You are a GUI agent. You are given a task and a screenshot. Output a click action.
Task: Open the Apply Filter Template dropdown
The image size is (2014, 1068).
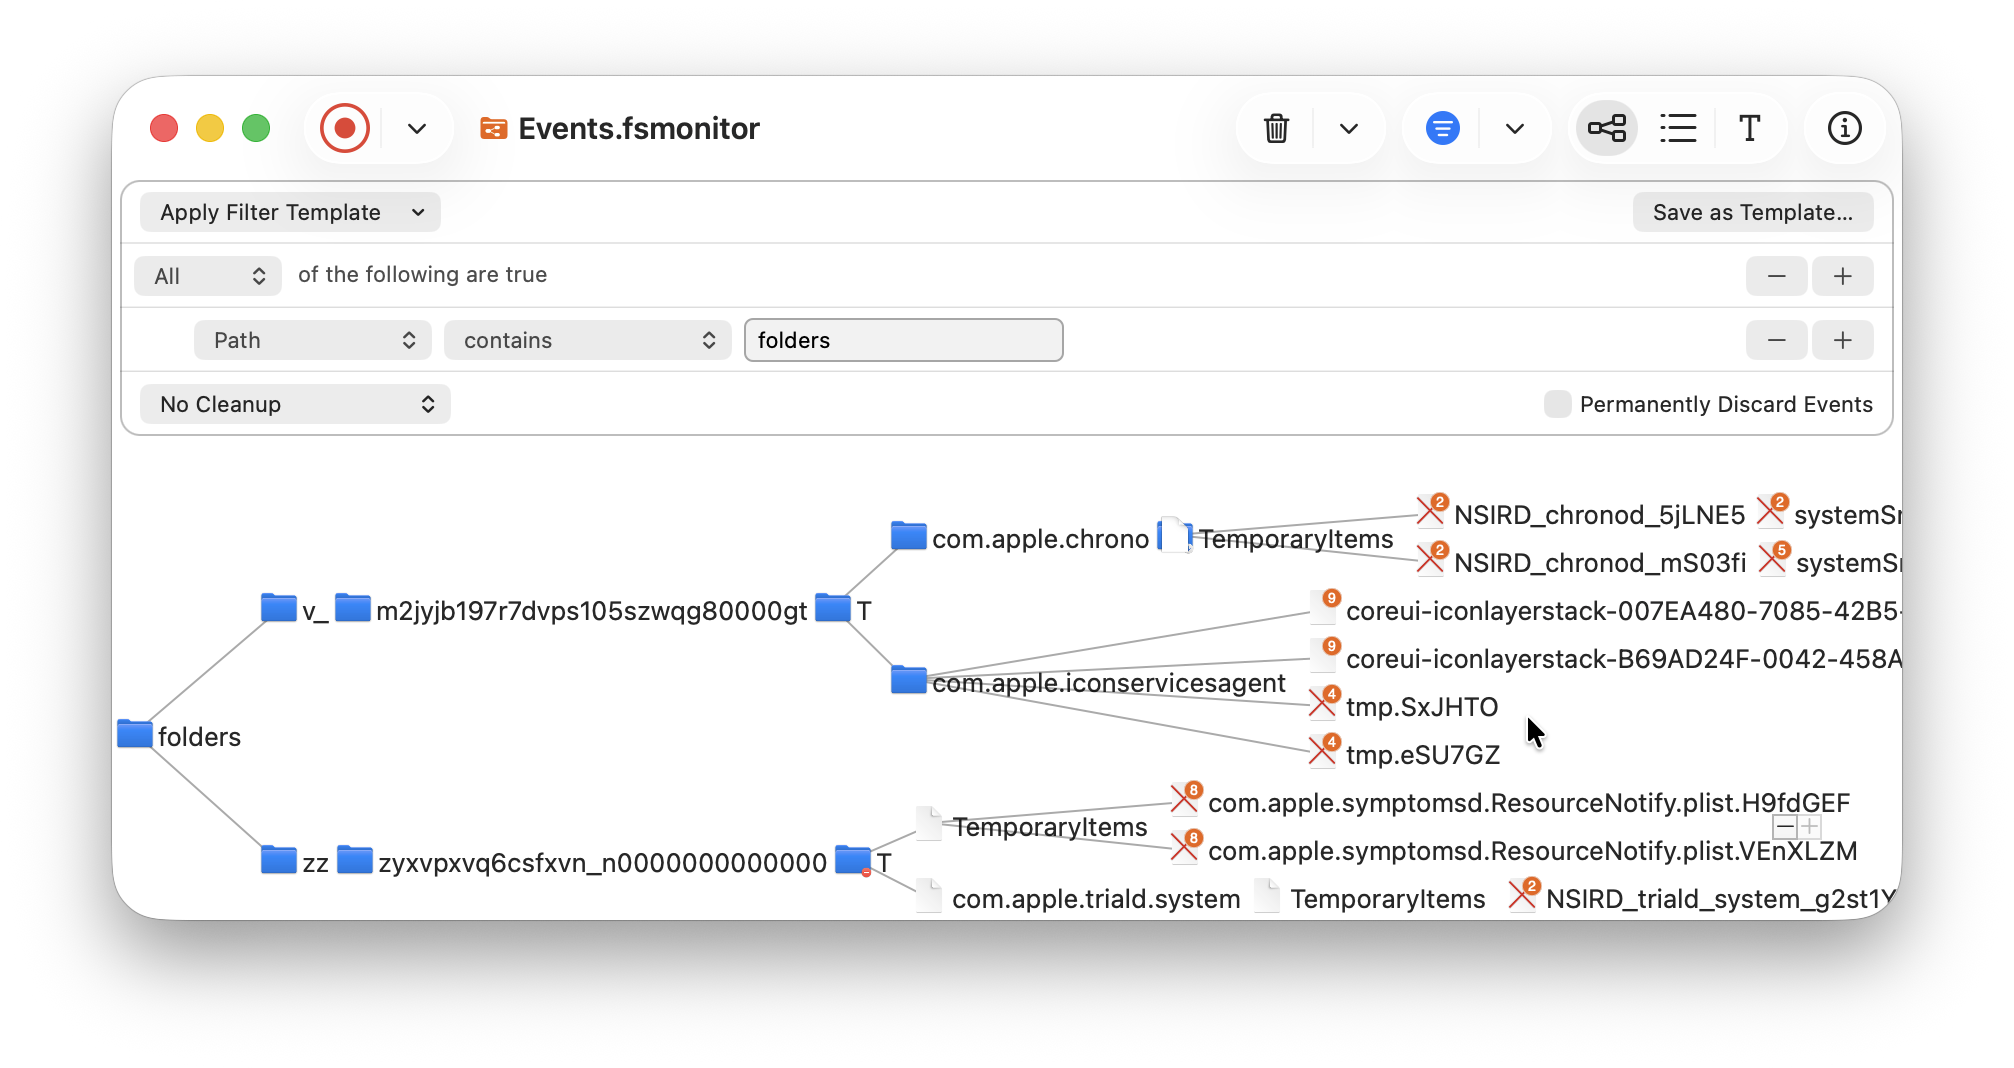(290, 212)
